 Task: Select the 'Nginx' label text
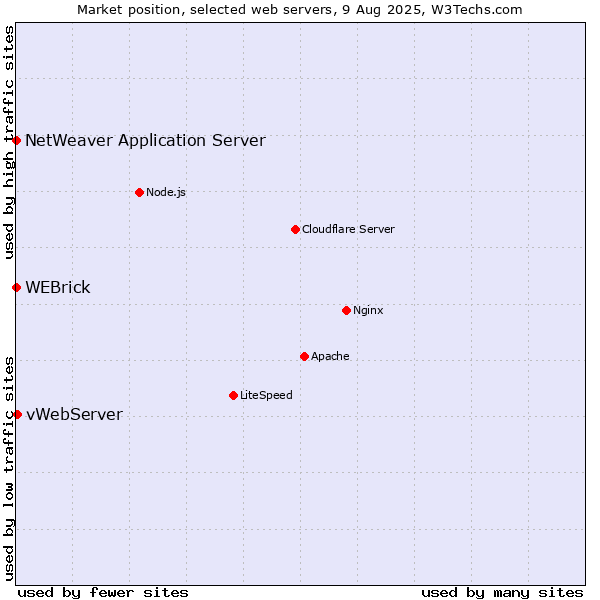(x=368, y=310)
